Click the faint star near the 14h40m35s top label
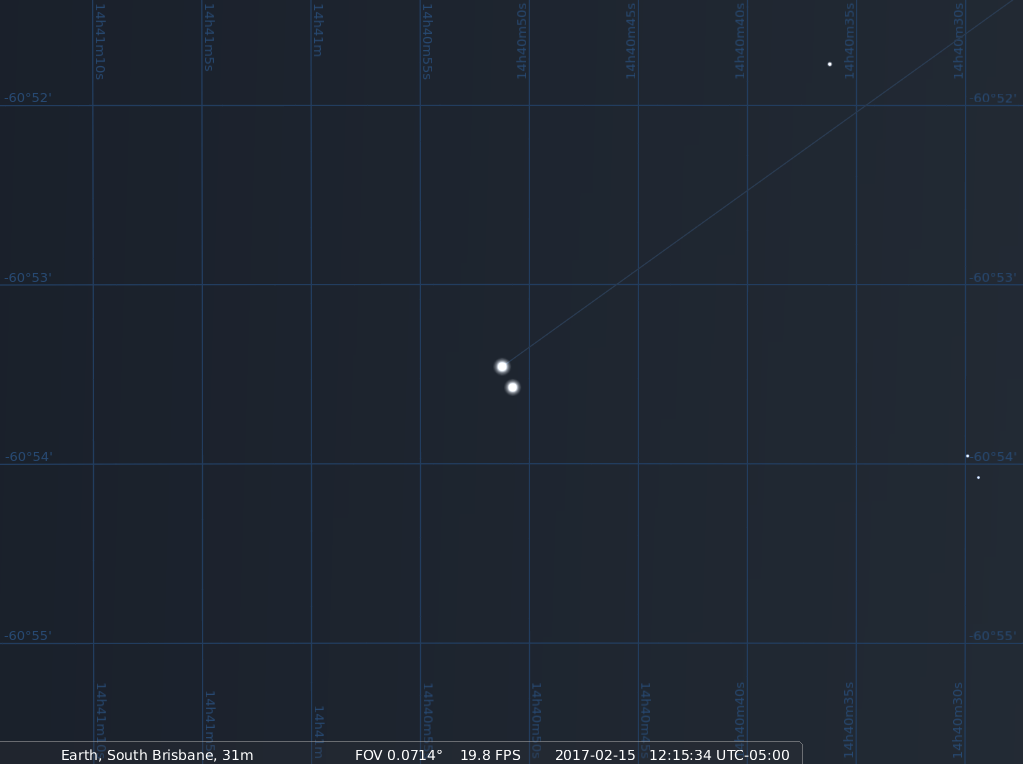This screenshot has width=1023, height=764. 830,64
